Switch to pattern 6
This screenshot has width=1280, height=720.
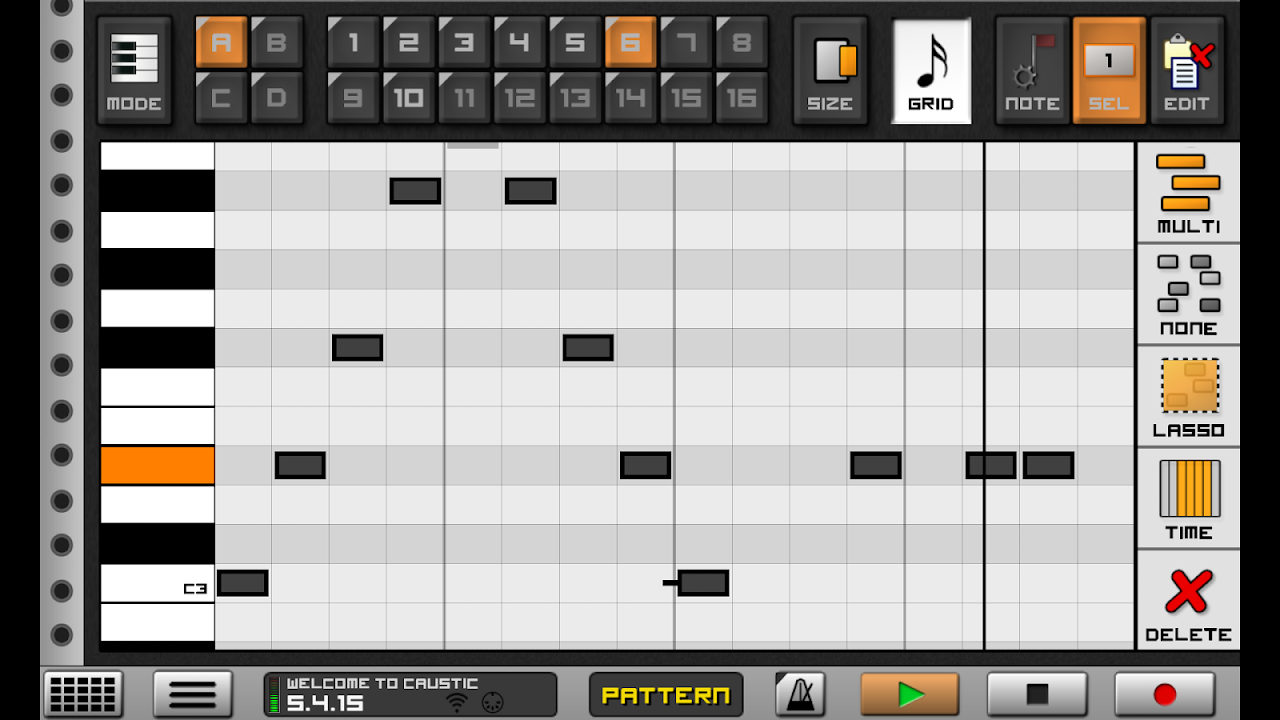click(x=630, y=44)
